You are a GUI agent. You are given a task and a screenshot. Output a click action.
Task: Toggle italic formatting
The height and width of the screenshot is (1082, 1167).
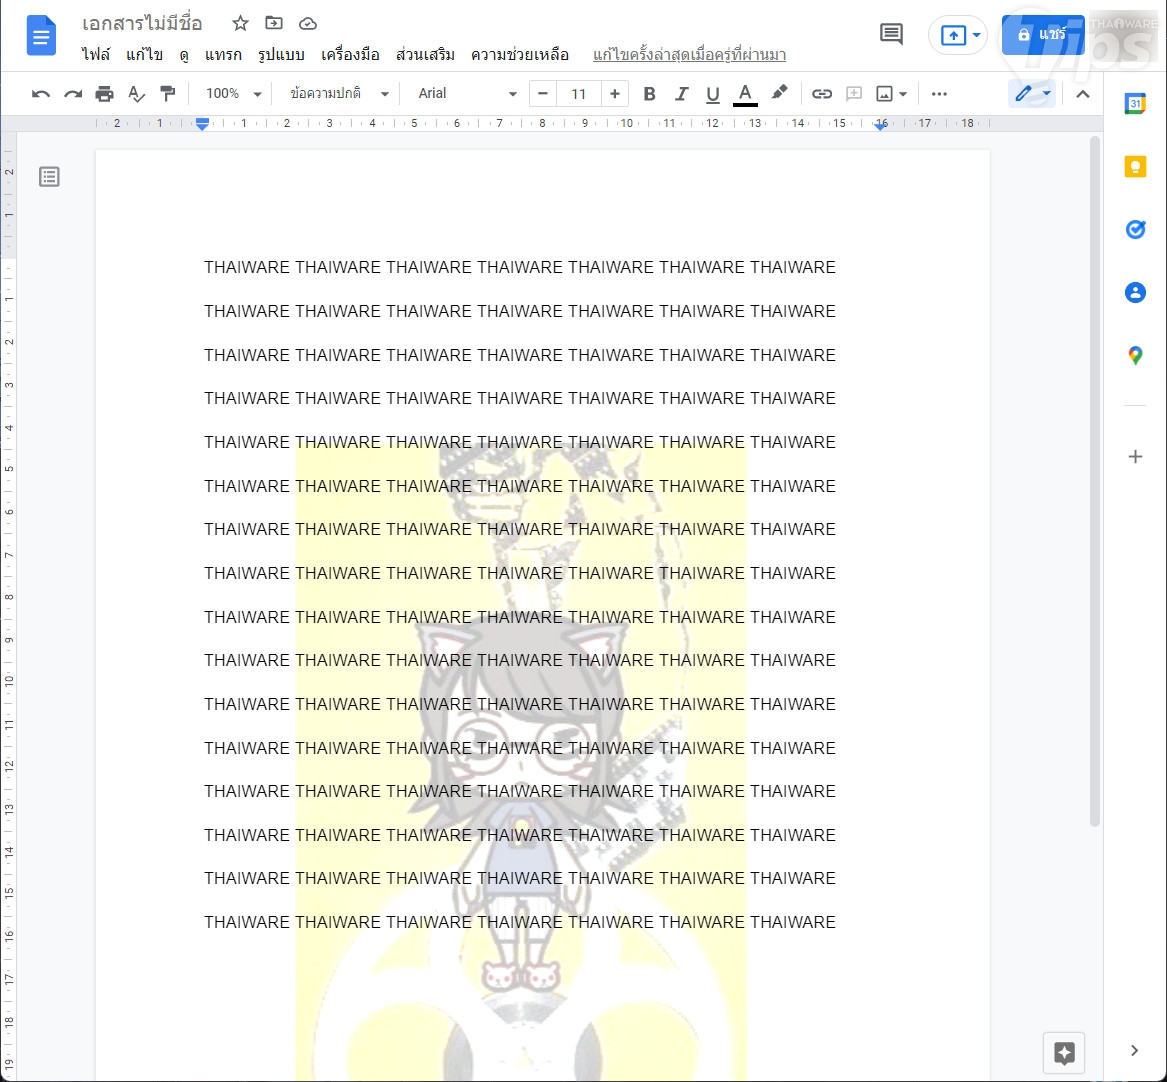click(x=681, y=94)
